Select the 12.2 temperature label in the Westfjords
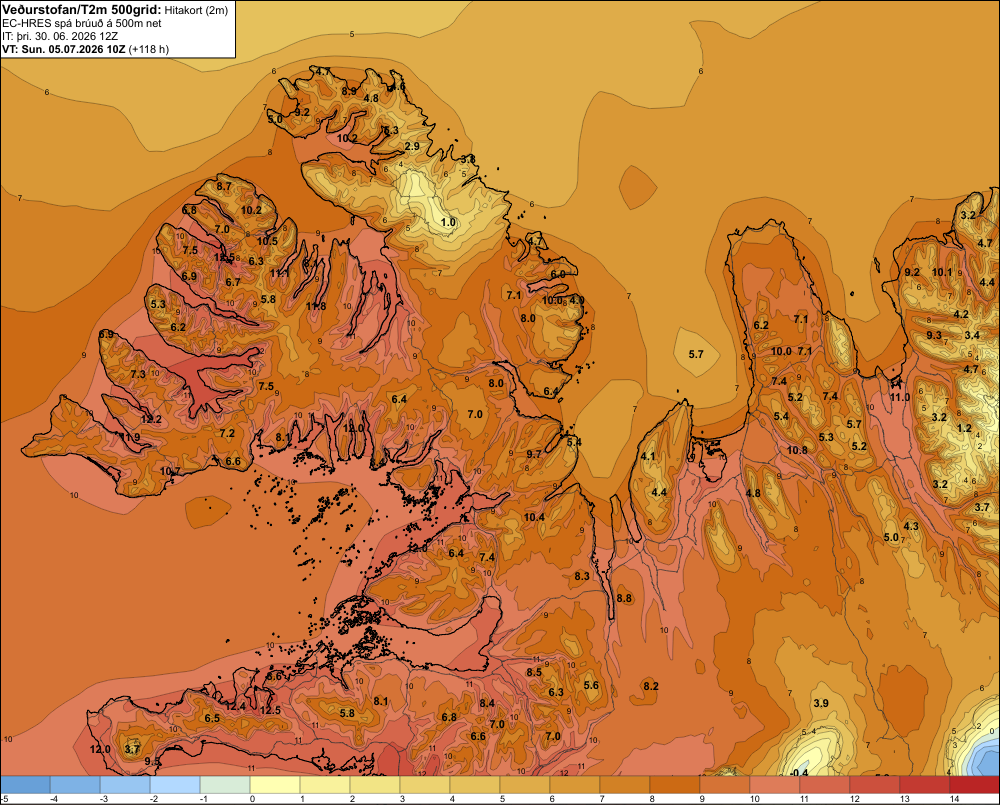The image size is (1000, 805). coord(151,420)
